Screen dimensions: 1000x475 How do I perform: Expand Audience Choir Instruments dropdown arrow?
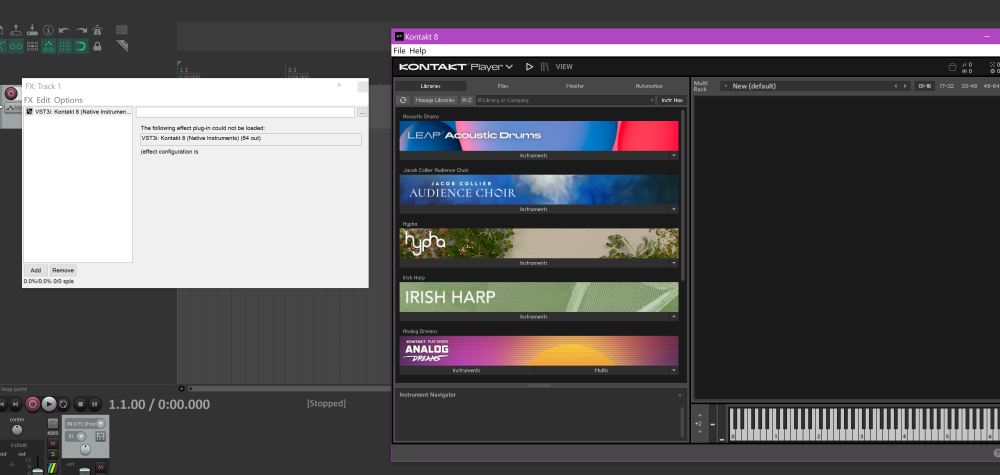tap(673, 209)
